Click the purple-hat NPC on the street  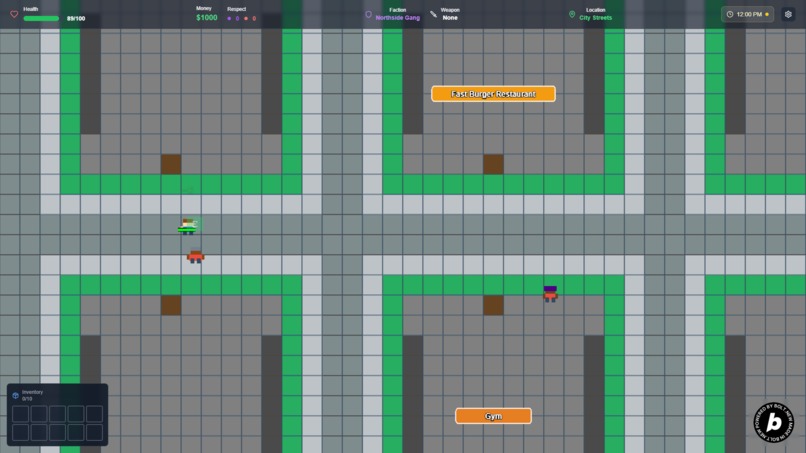tap(551, 294)
